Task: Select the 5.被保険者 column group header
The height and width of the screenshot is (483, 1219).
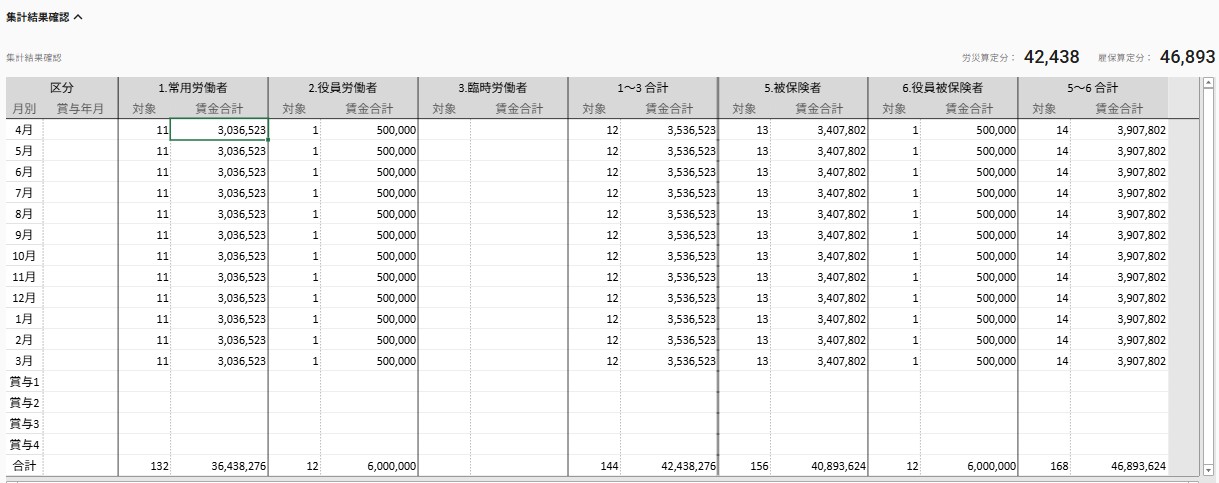Action: click(x=793, y=88)
